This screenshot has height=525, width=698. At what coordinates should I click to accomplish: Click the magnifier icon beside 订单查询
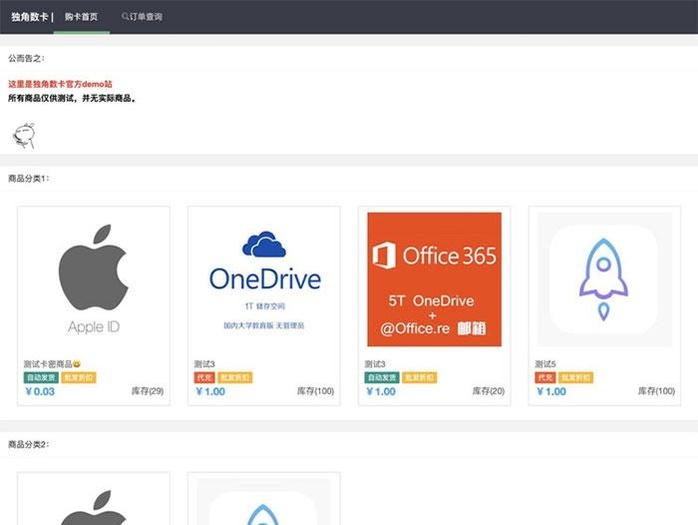pyautogui.click(x=124, y=17)
